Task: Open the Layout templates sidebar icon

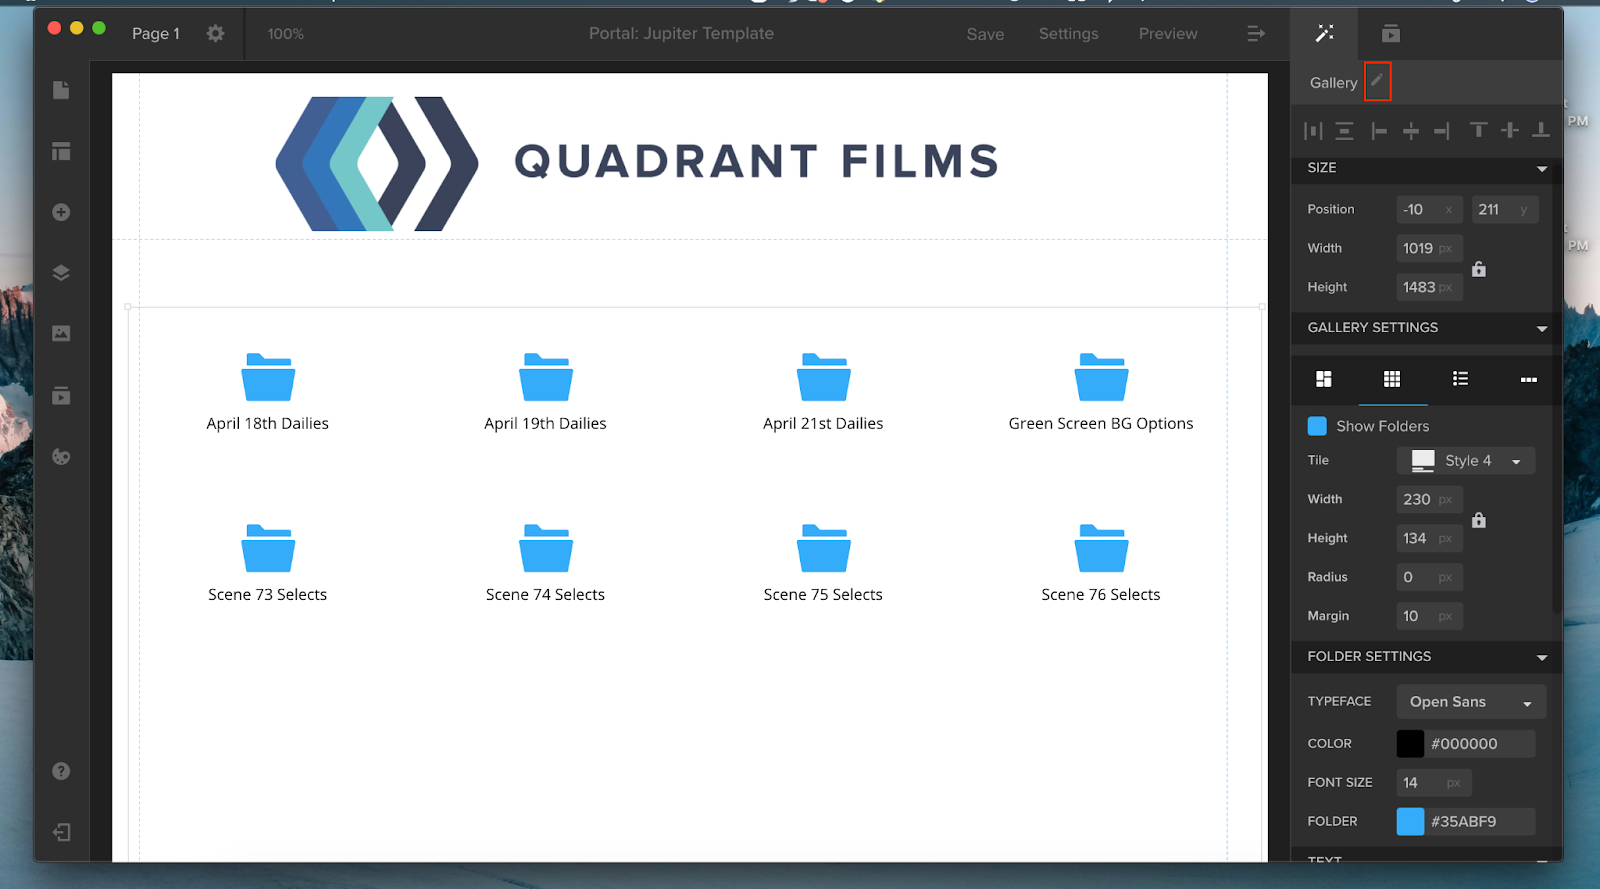Action: pyautogui.click(x=61, y=151)
